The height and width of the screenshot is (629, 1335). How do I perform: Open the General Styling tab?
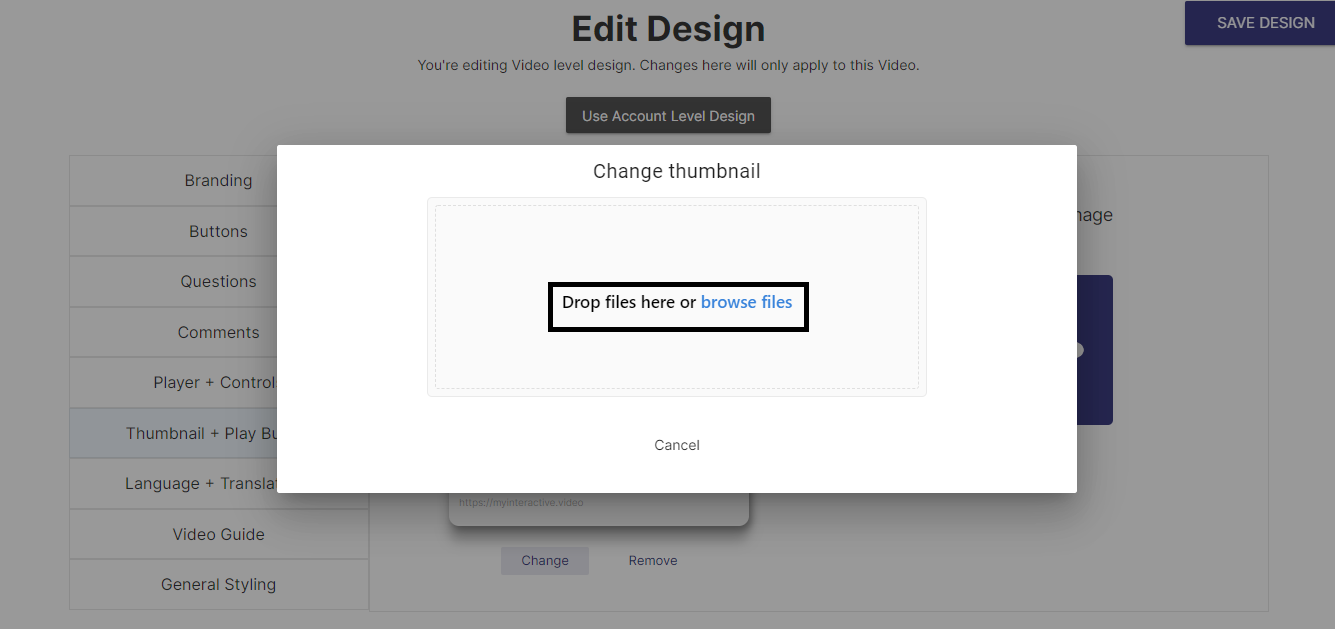point(218,584)
